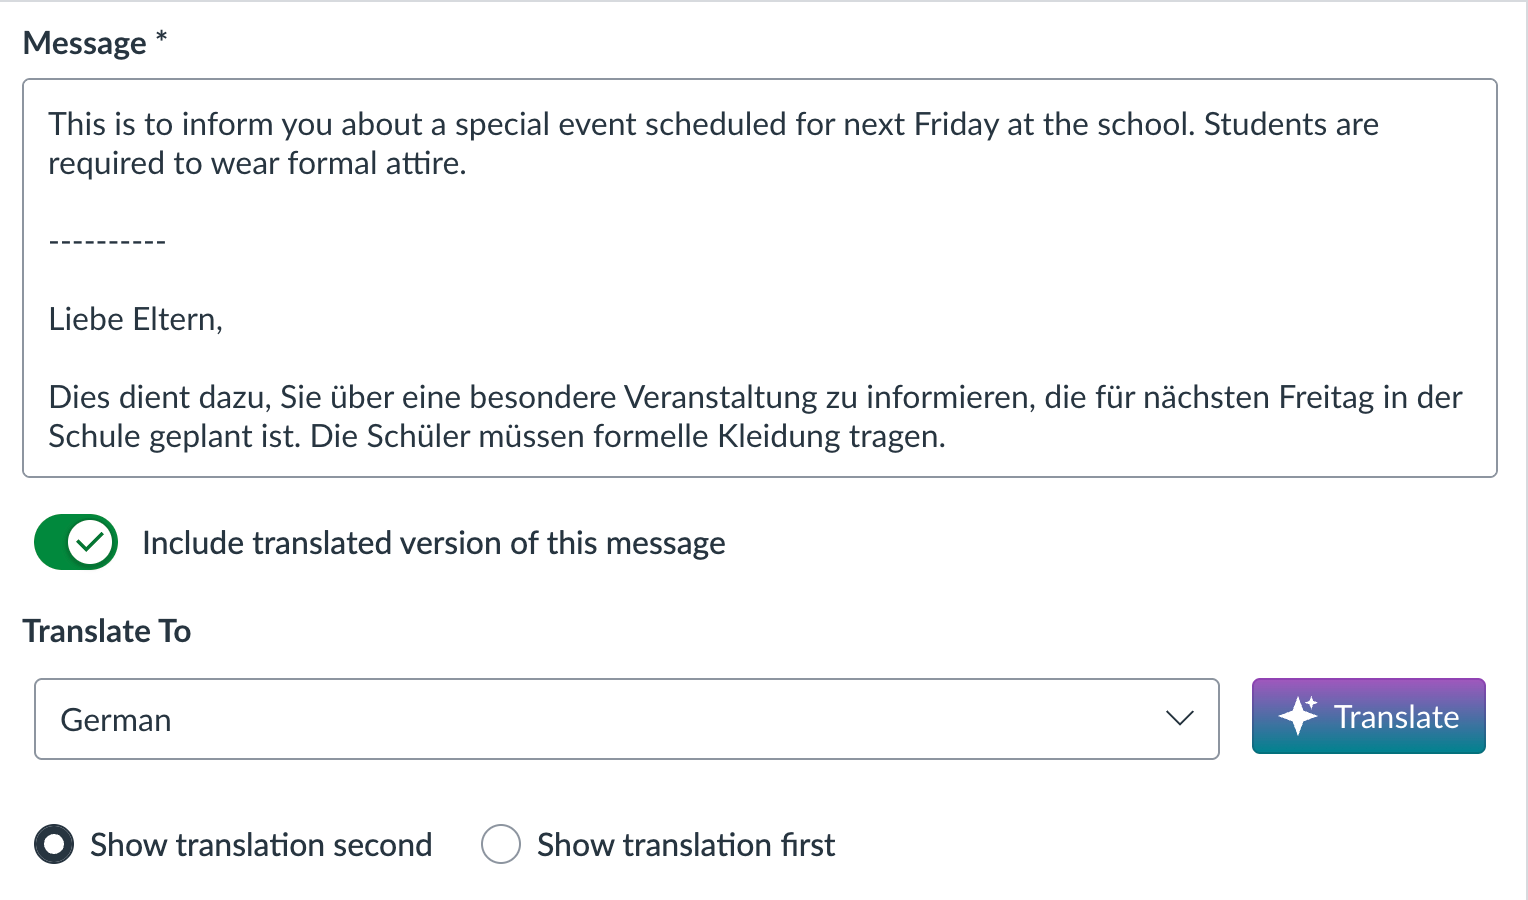1528x900 pixels.
Task: Click the green checkmark inside the toggle
Action: pos(91,543)
